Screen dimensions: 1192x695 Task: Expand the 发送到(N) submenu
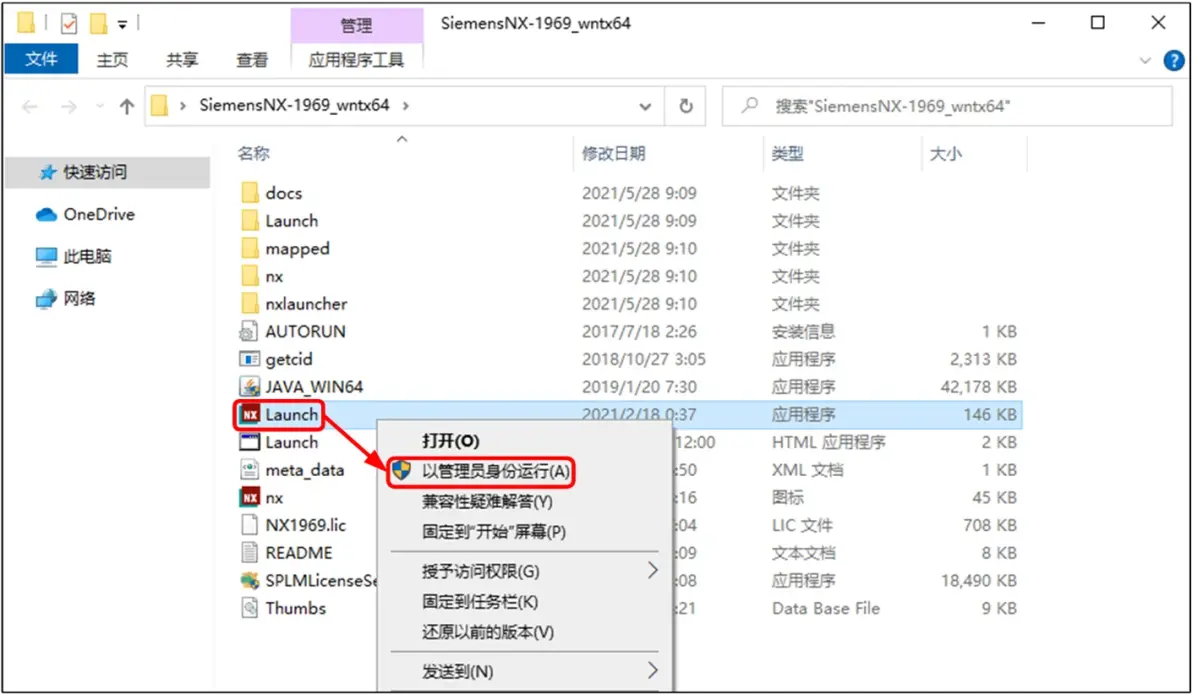point(652,671)
